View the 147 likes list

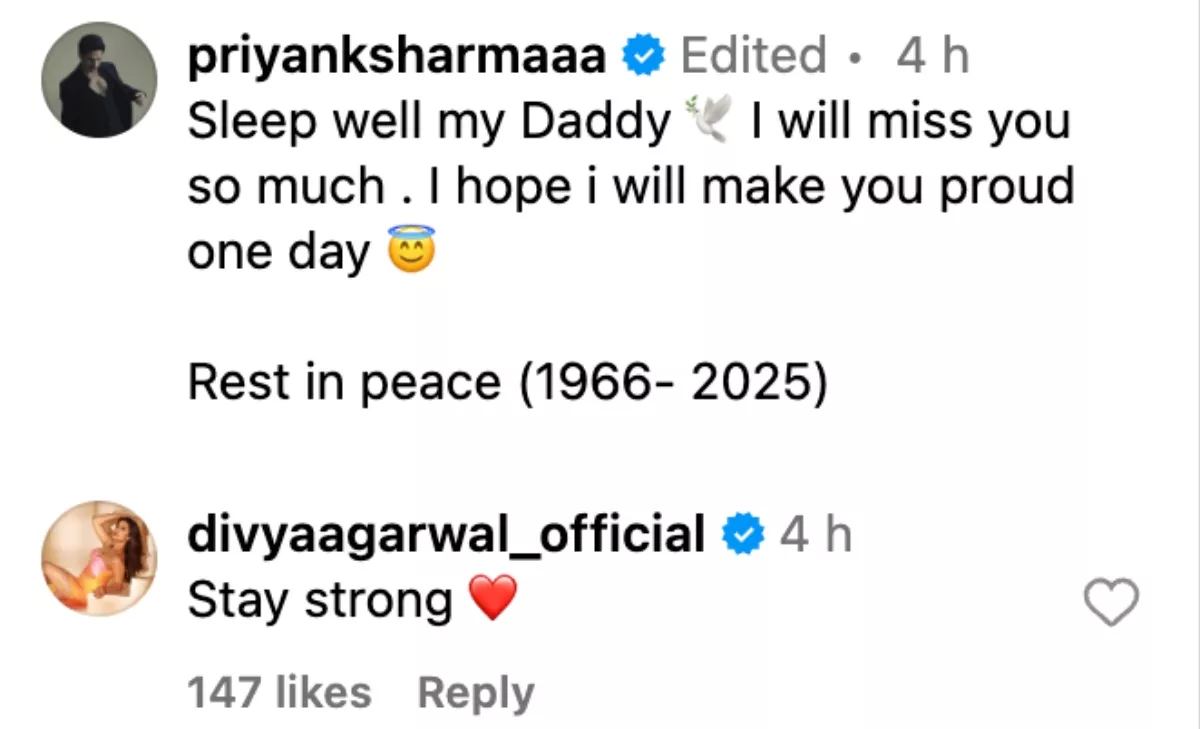tap(280, 692)
